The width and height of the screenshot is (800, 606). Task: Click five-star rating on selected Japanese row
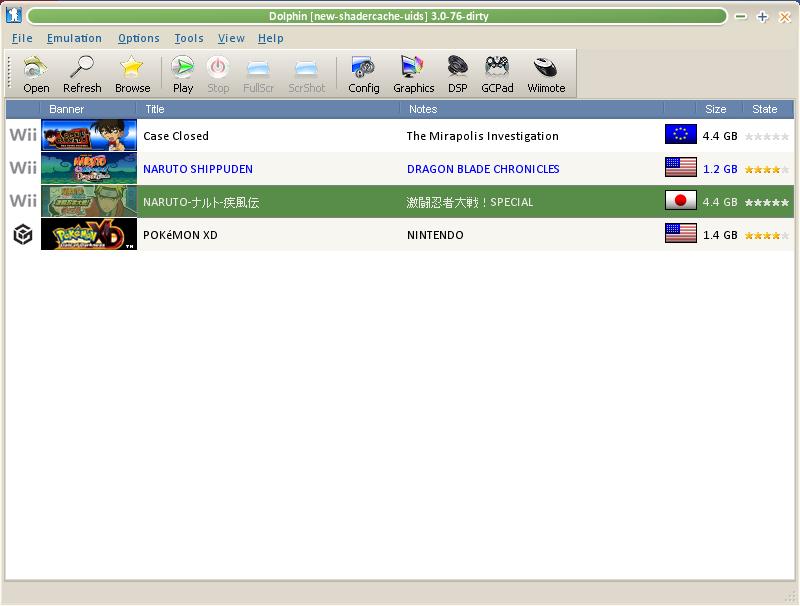(x=767, y=203)
